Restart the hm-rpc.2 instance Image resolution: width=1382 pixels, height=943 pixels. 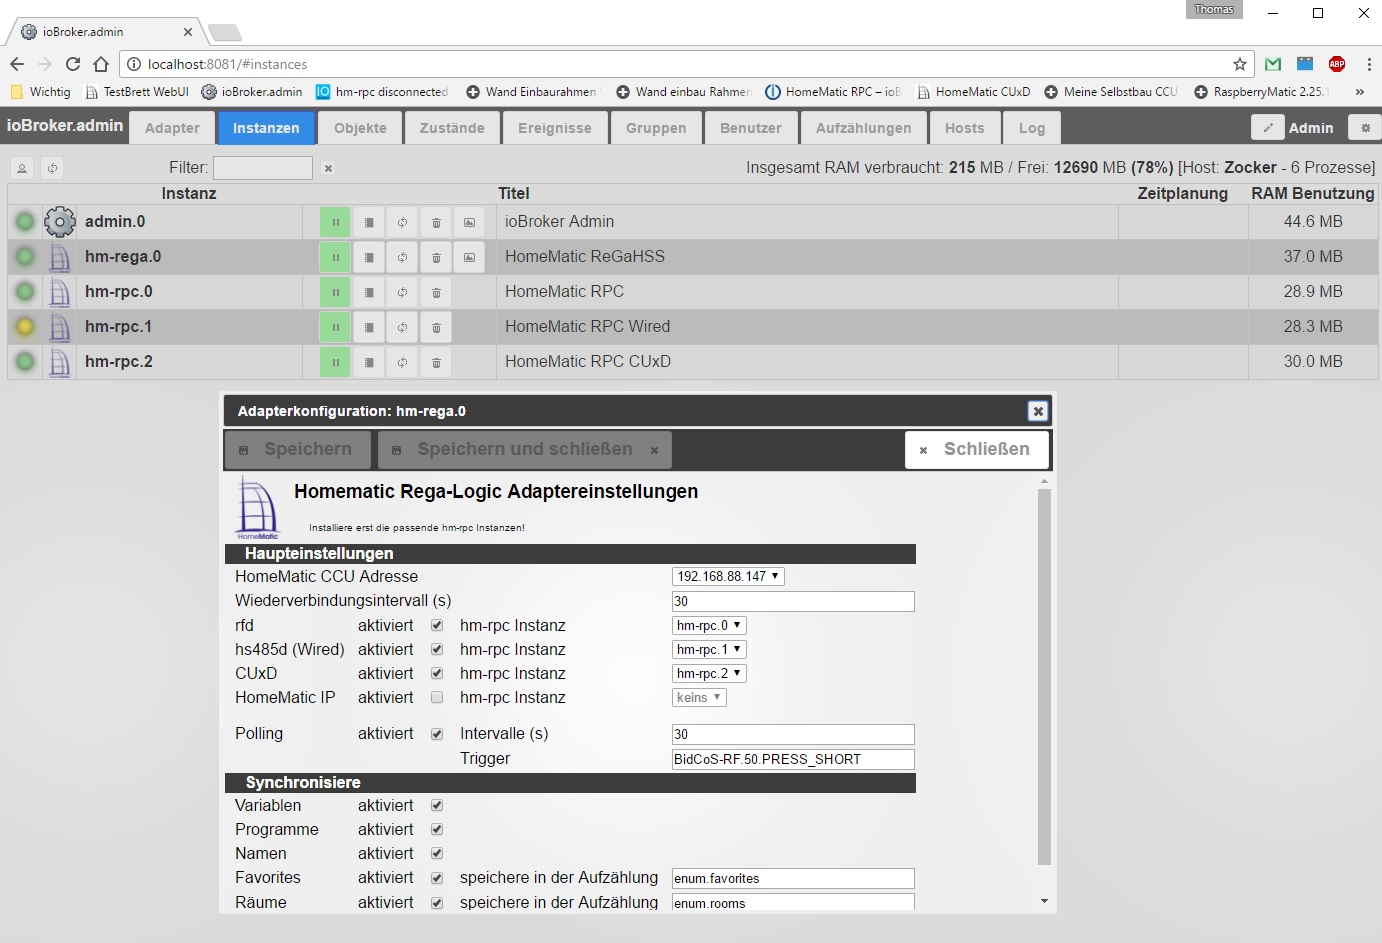(402, 362)
